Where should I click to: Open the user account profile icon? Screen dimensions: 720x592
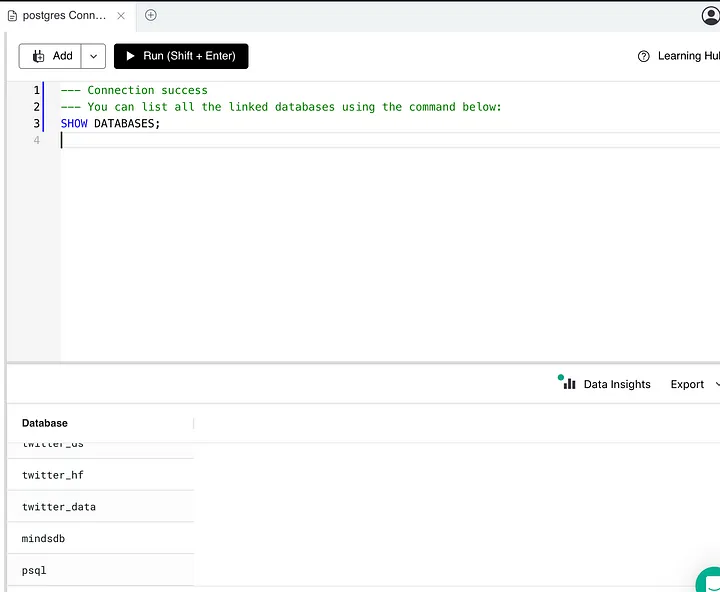point(710,16)
